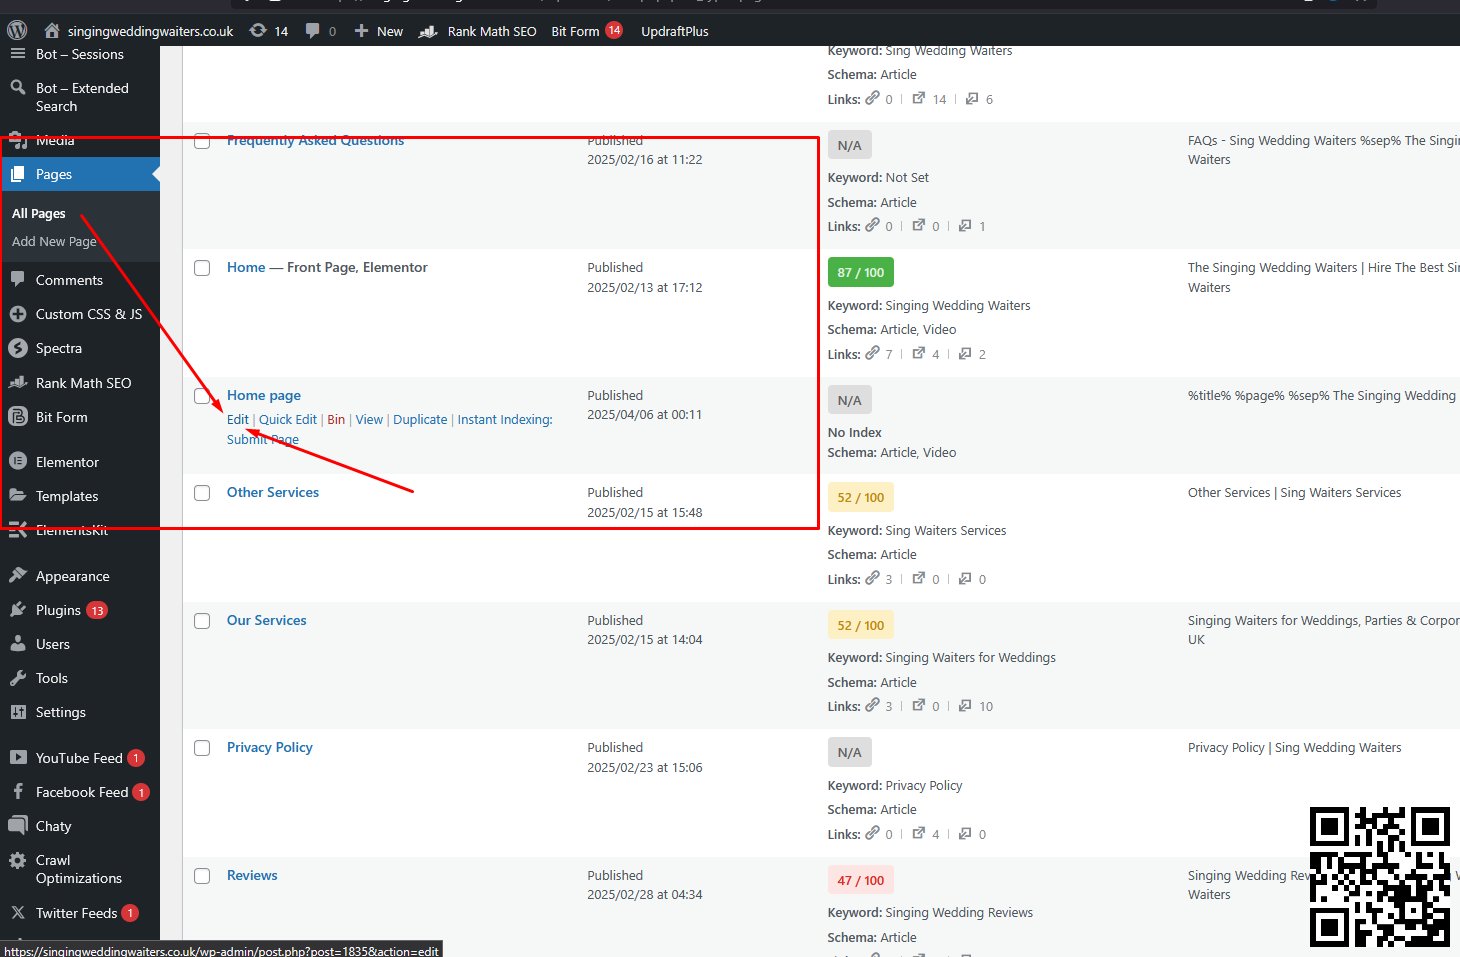Screen dimensions: 1460x957
Task: Select the Privacy Policy page checkbox
Action: coord(202,748)
